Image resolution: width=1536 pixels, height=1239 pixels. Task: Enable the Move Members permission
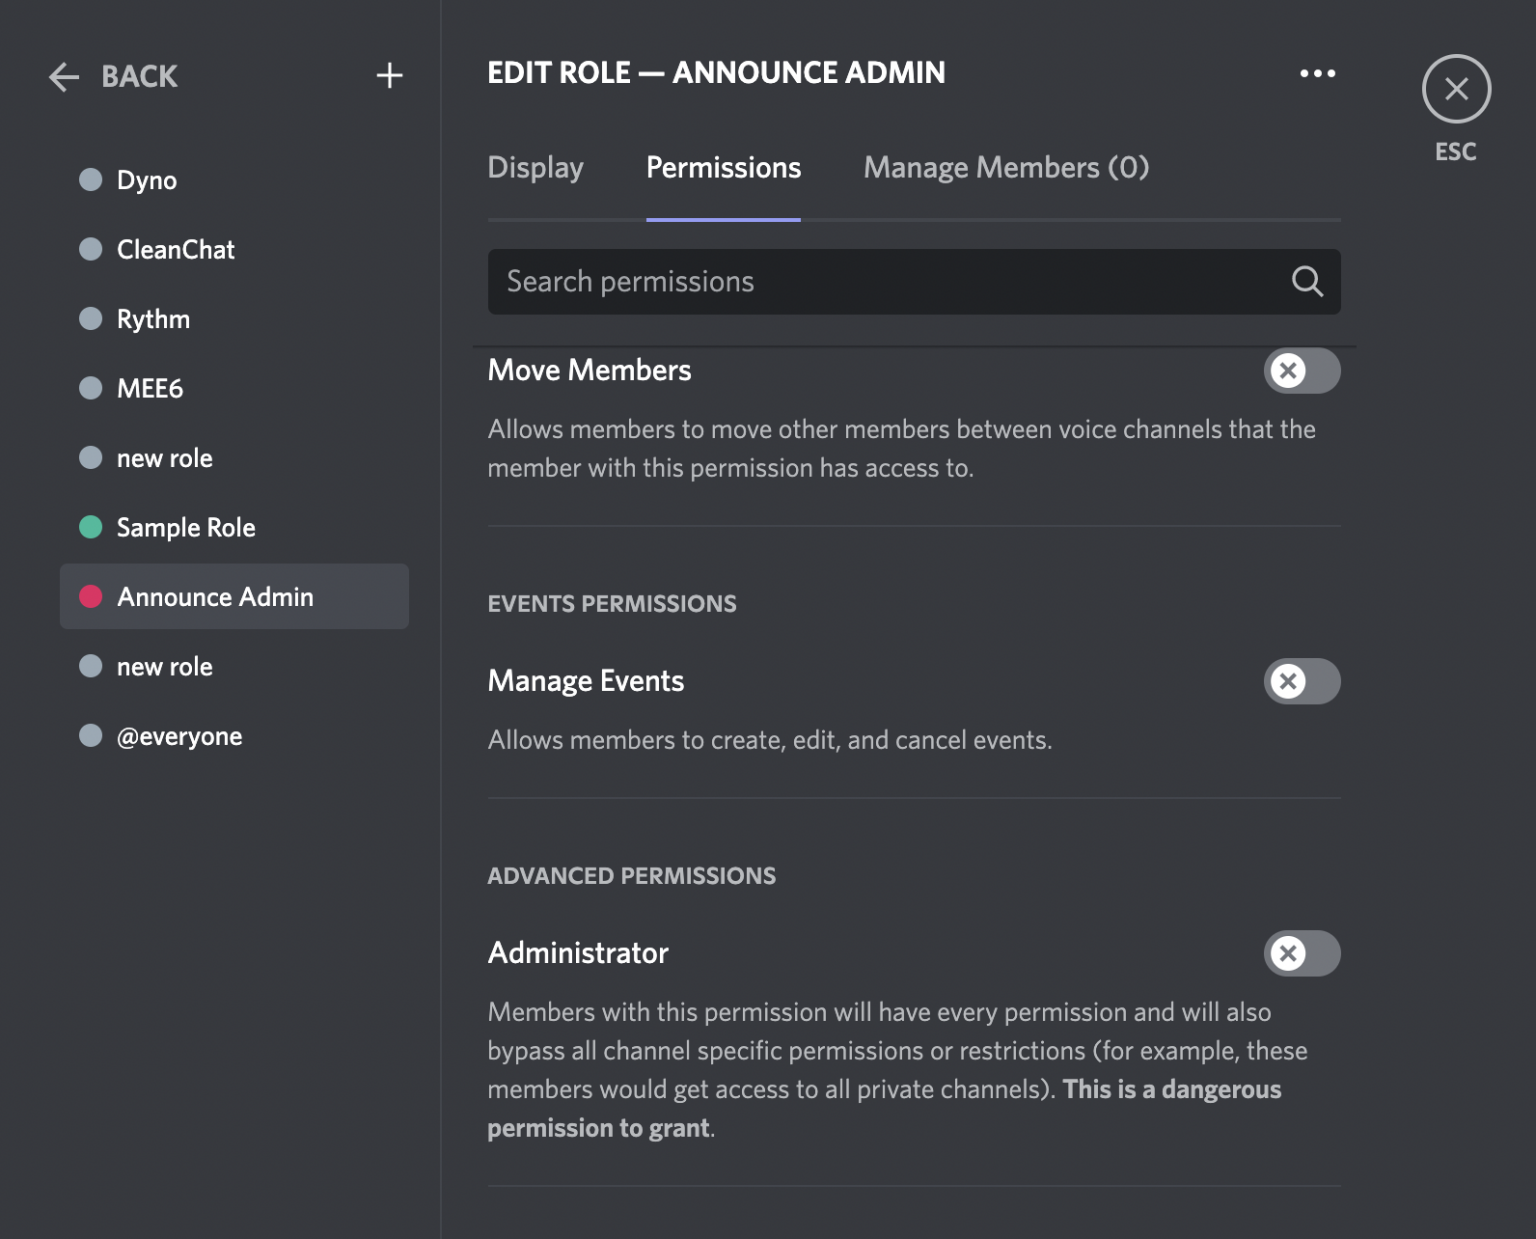pos(1301,371)
